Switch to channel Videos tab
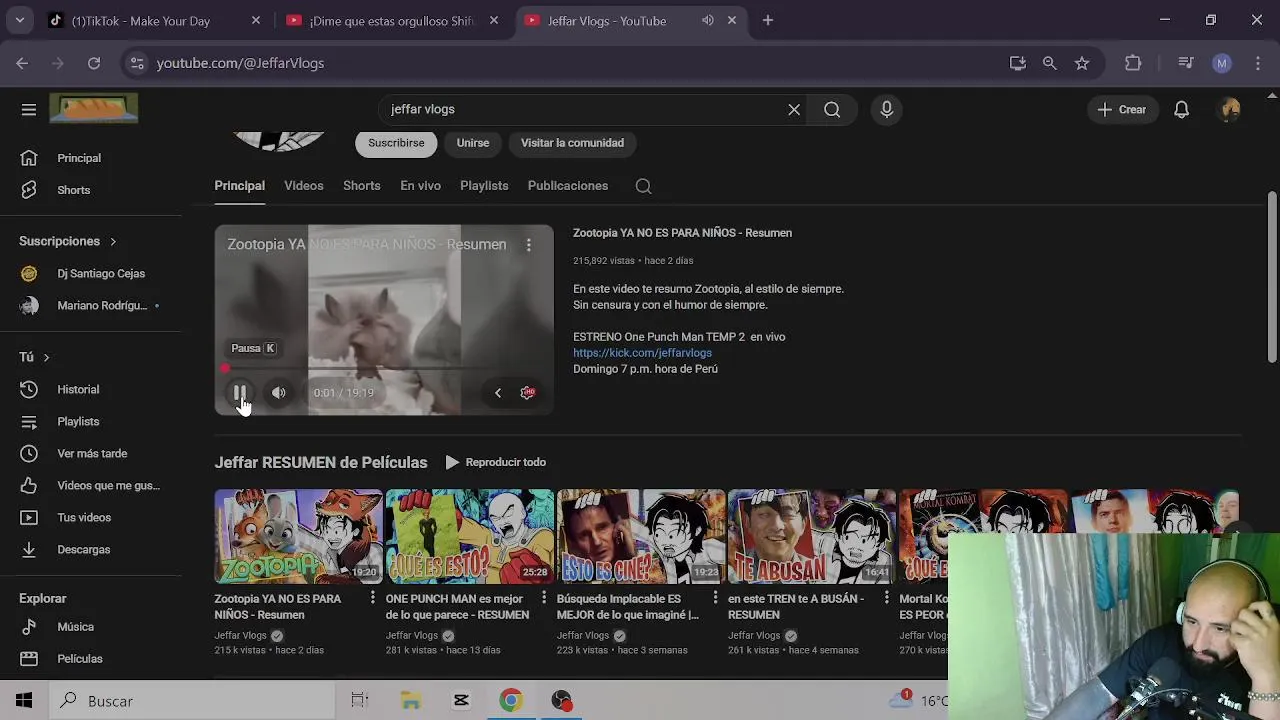Screen dimensions: 1280x720 pyautogui.click(x=303, y=186)
